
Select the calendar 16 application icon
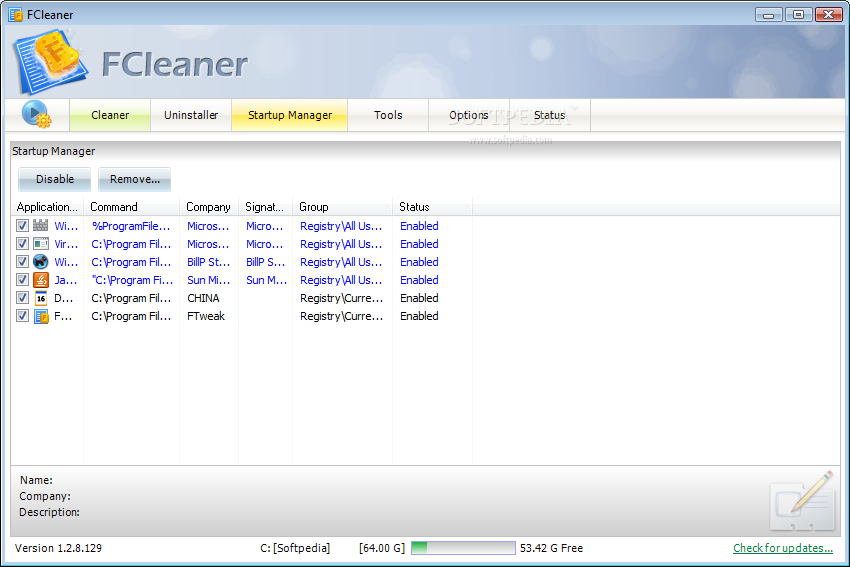[x=41, y=298]
